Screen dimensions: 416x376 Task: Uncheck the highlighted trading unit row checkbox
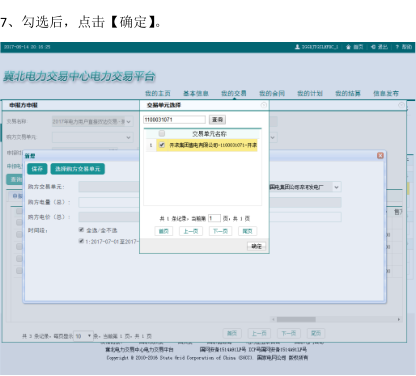tap(162, 145)
